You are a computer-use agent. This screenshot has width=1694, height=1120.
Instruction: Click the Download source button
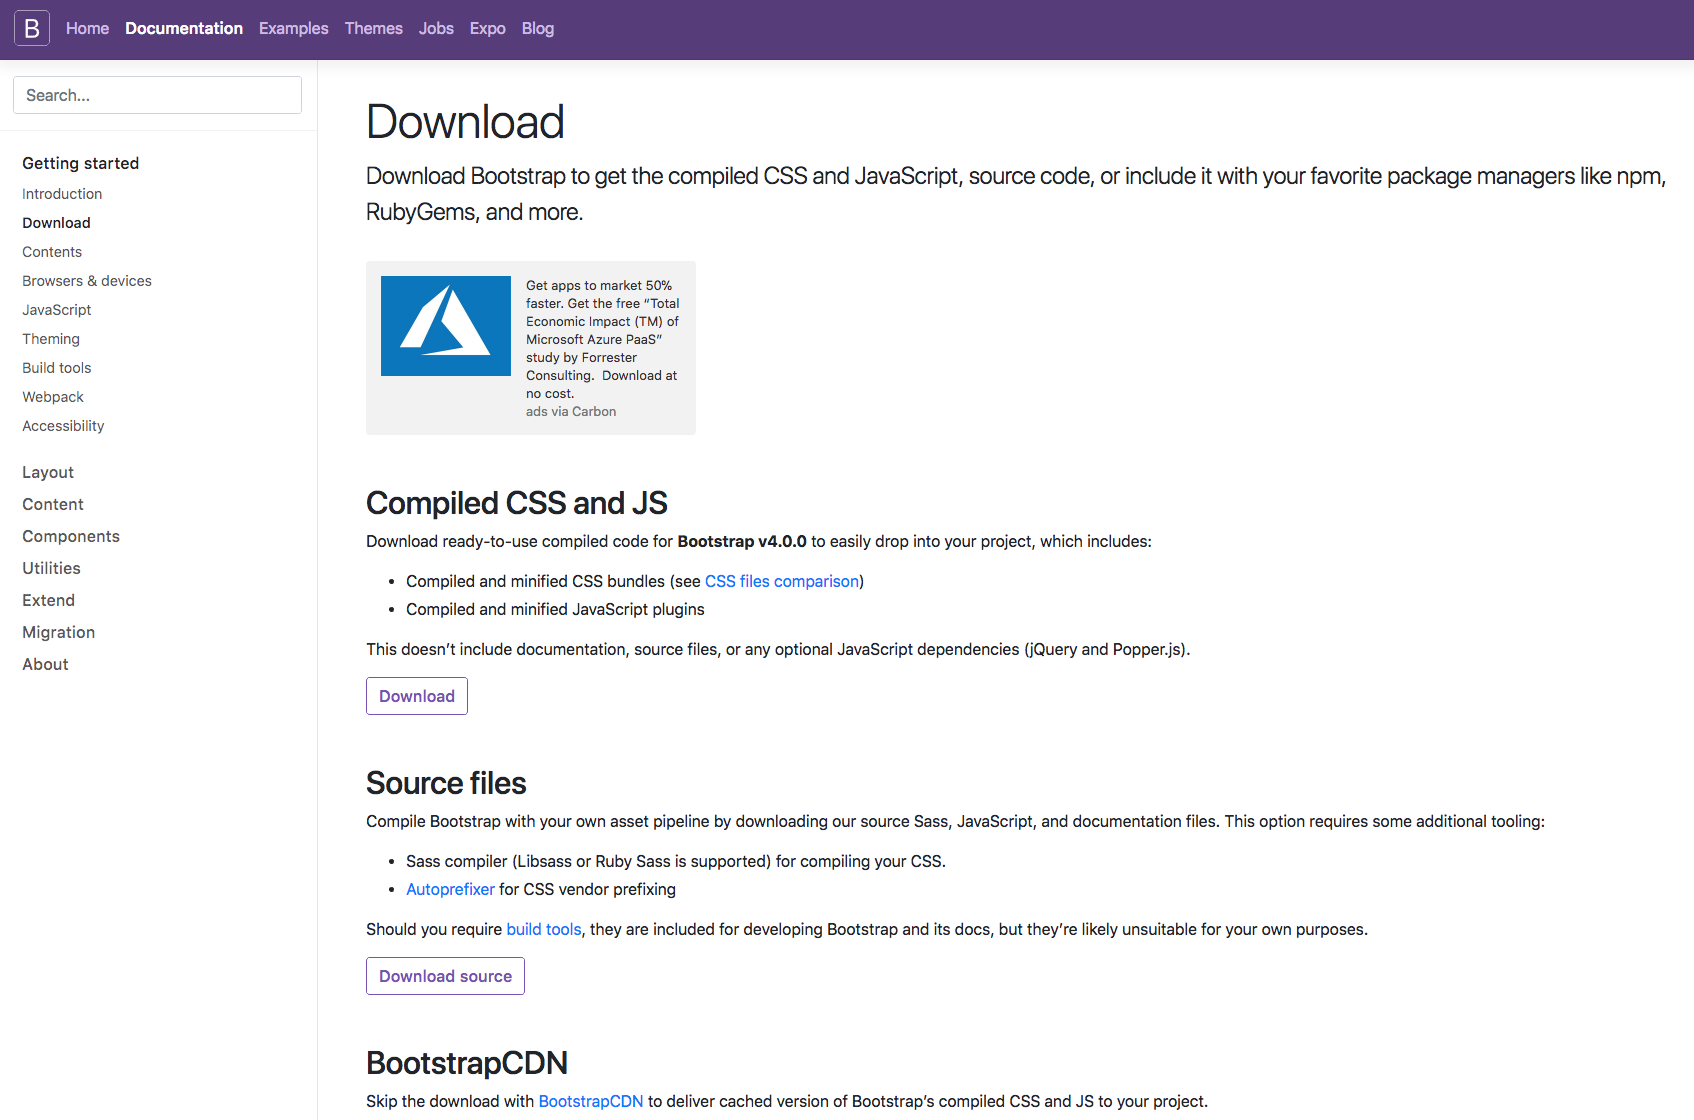445,976
